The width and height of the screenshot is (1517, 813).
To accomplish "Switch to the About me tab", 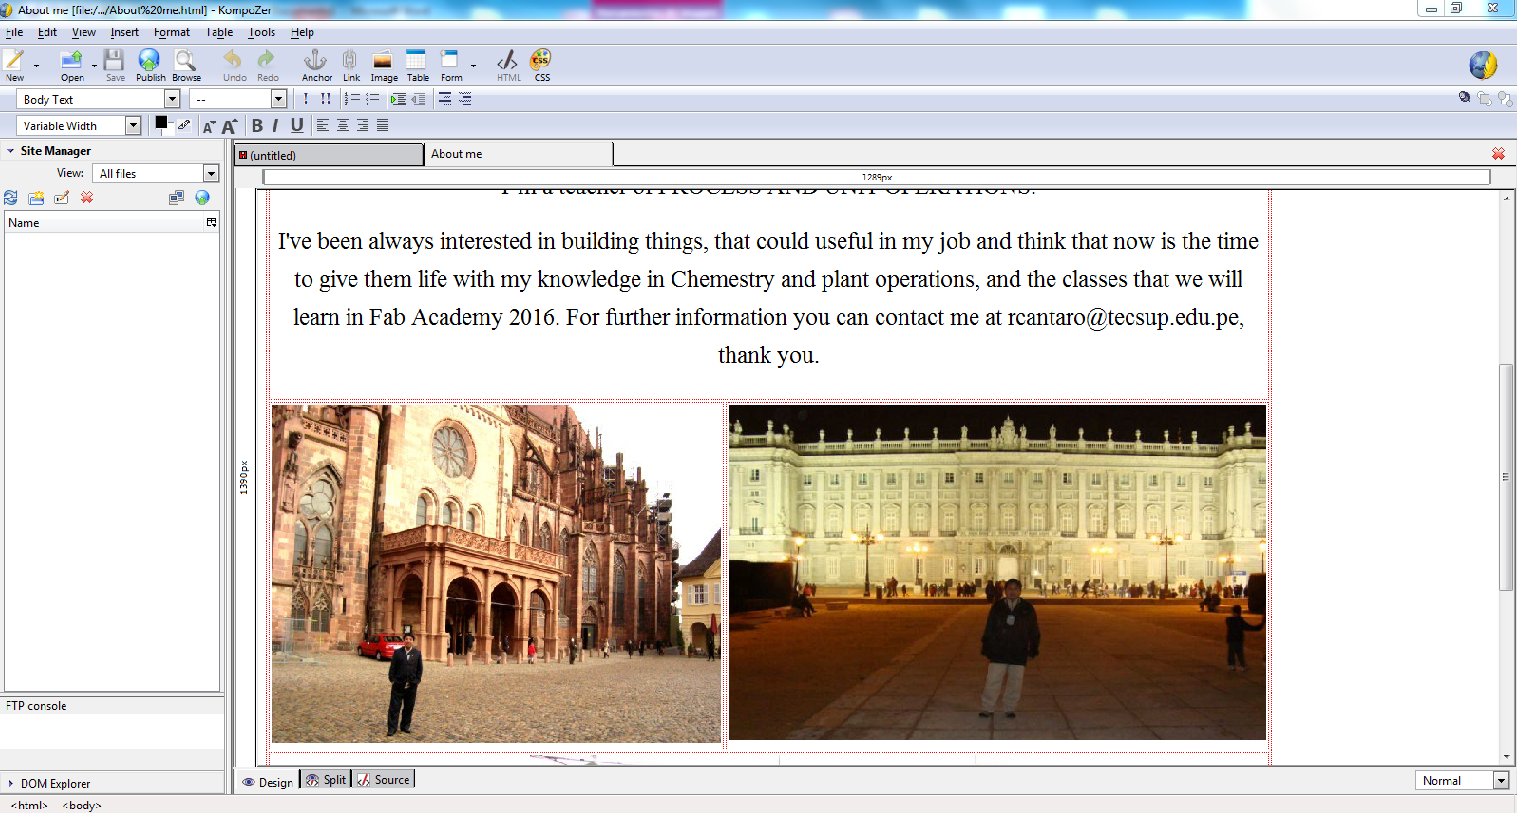I will [519, 154].
